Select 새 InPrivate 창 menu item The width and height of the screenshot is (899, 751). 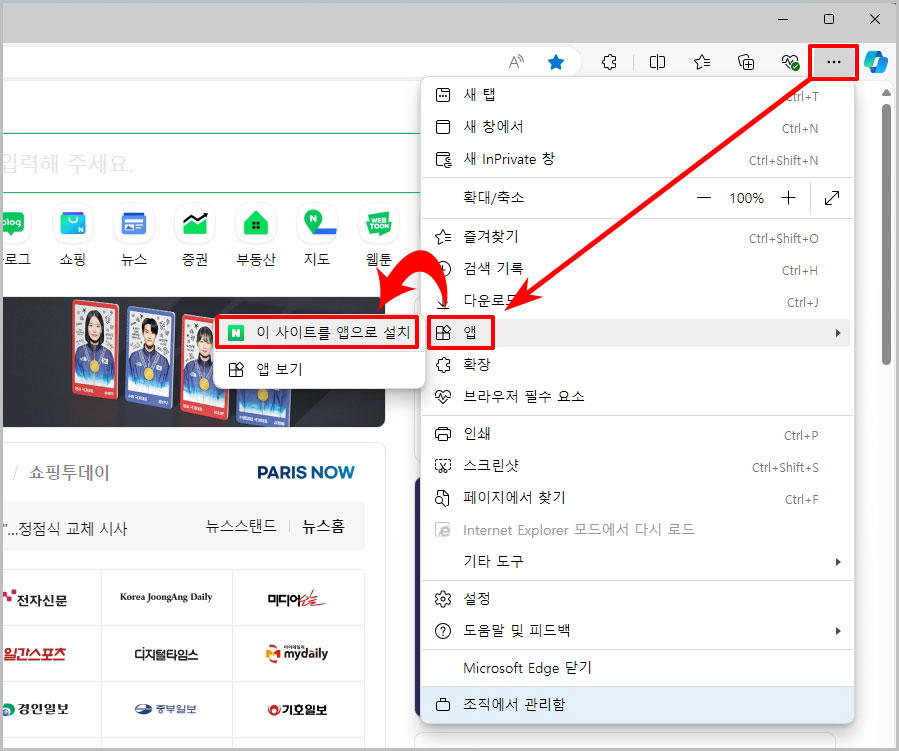pos(636,159)
